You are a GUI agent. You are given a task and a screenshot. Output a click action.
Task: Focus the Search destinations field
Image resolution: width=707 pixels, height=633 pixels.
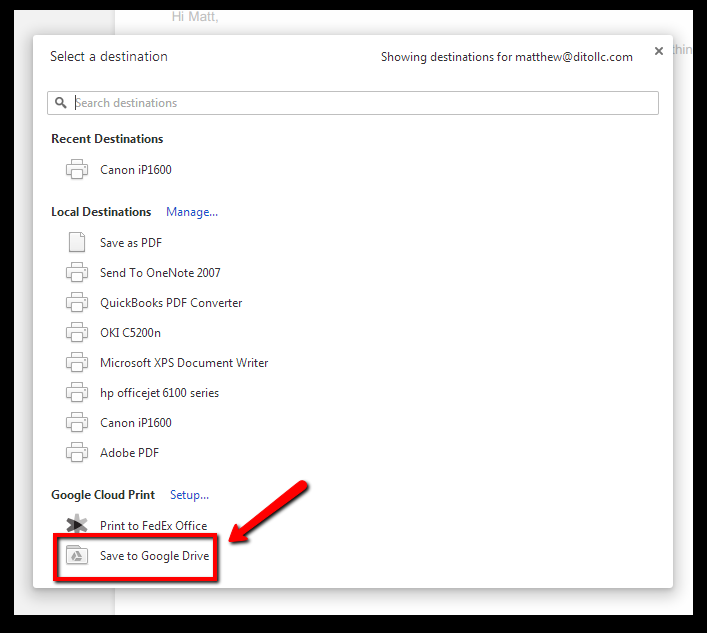coord(360,103)
